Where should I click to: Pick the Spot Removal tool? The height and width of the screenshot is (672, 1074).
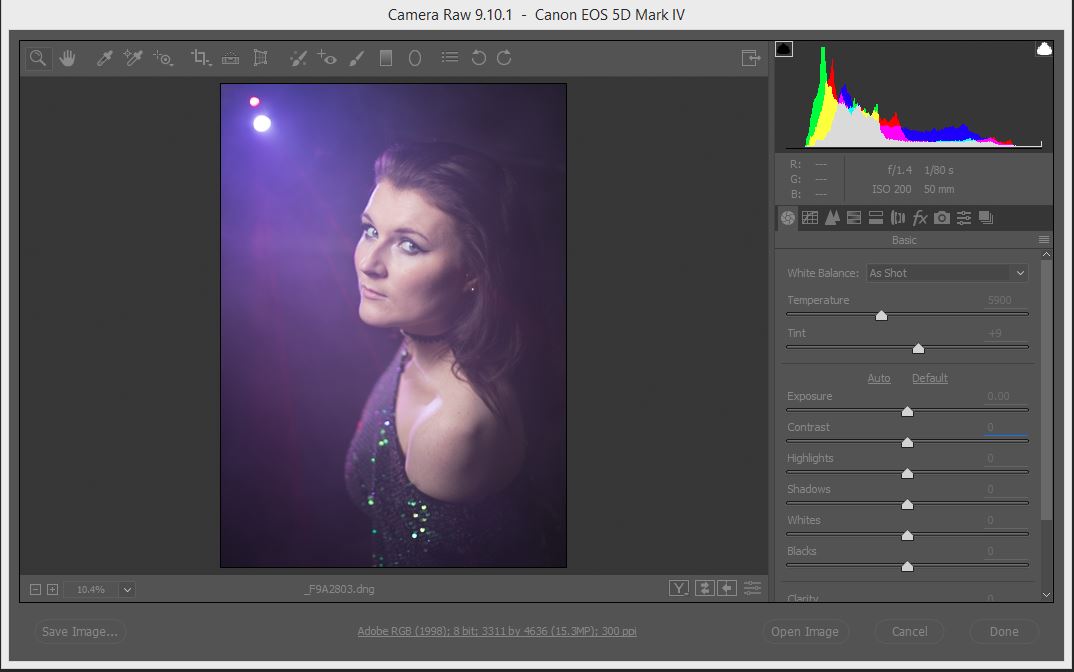pos(298,58)
